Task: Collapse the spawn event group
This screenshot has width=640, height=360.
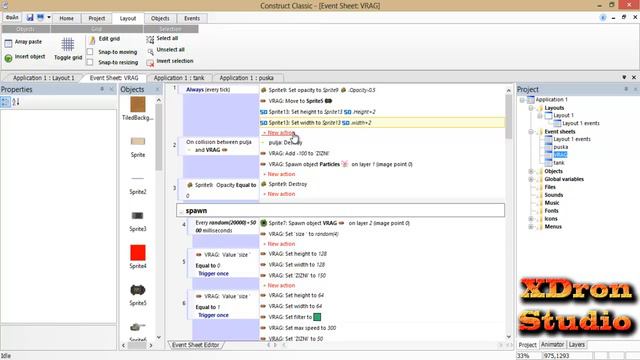Action: tap(181, 211)
